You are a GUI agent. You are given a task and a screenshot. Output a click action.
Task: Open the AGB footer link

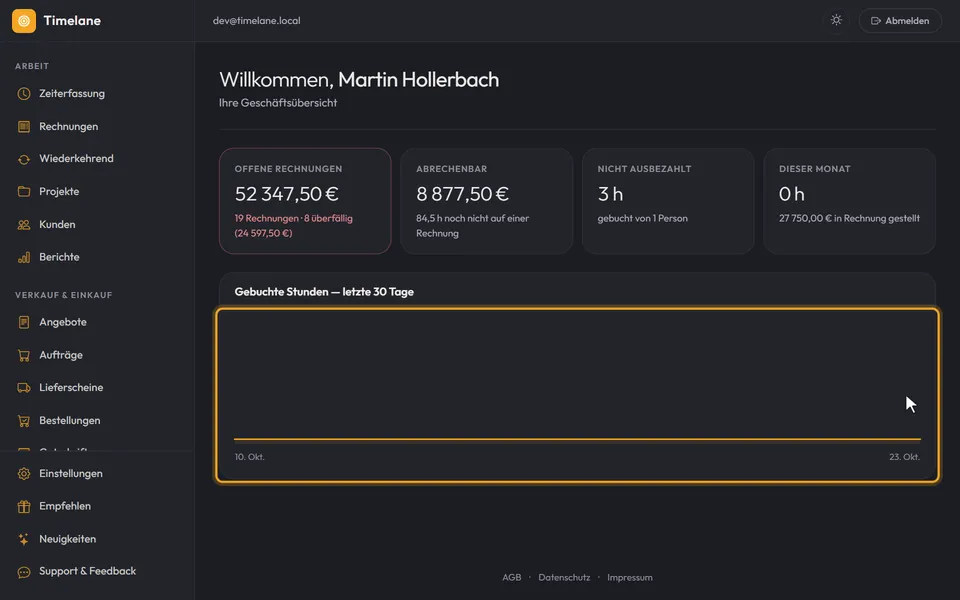(x=512, y=577)
